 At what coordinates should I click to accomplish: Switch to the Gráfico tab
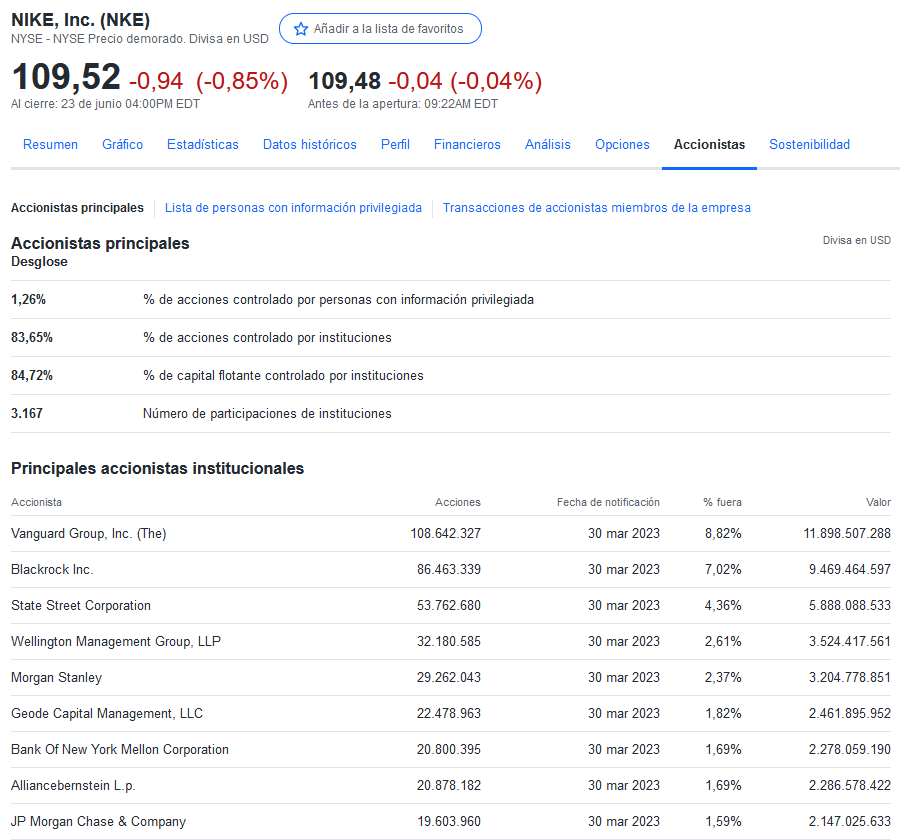click(x=122, y=145)
